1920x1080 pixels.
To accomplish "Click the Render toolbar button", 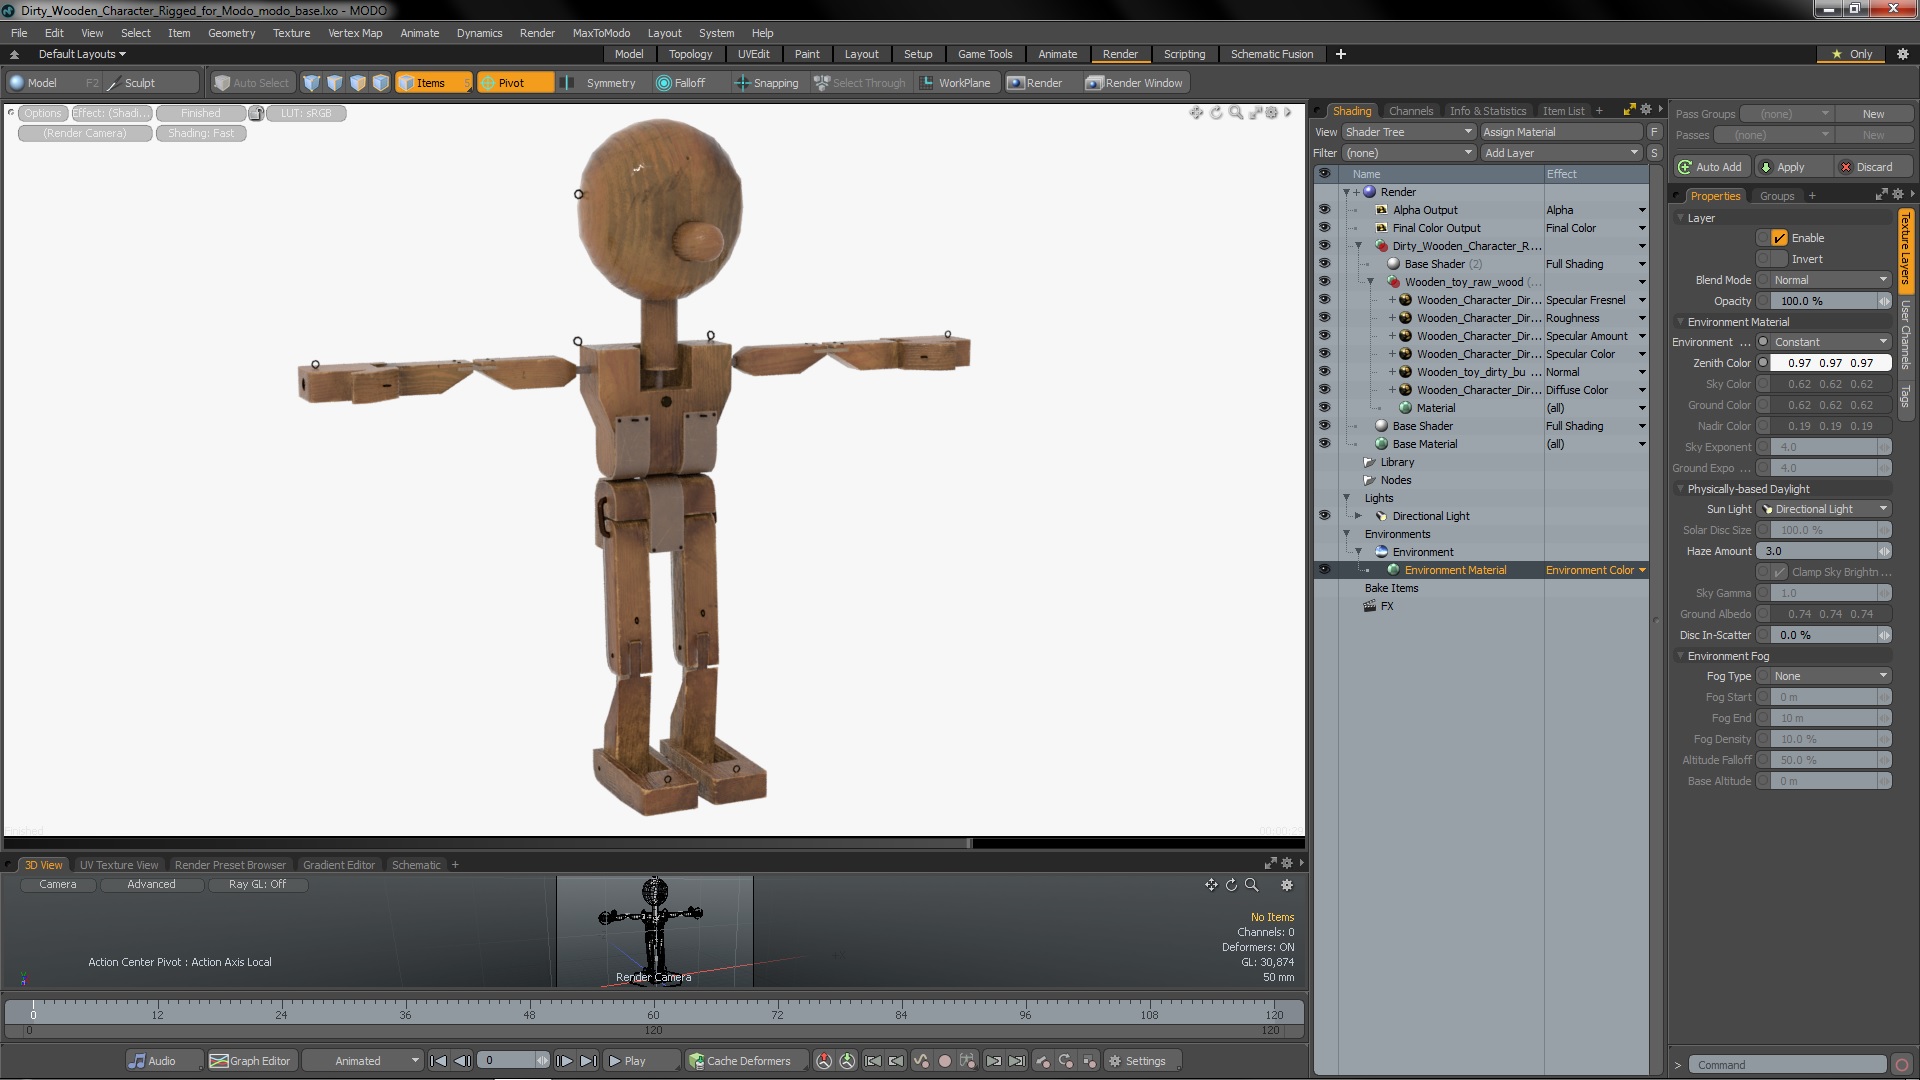I will coord(1036,83).
